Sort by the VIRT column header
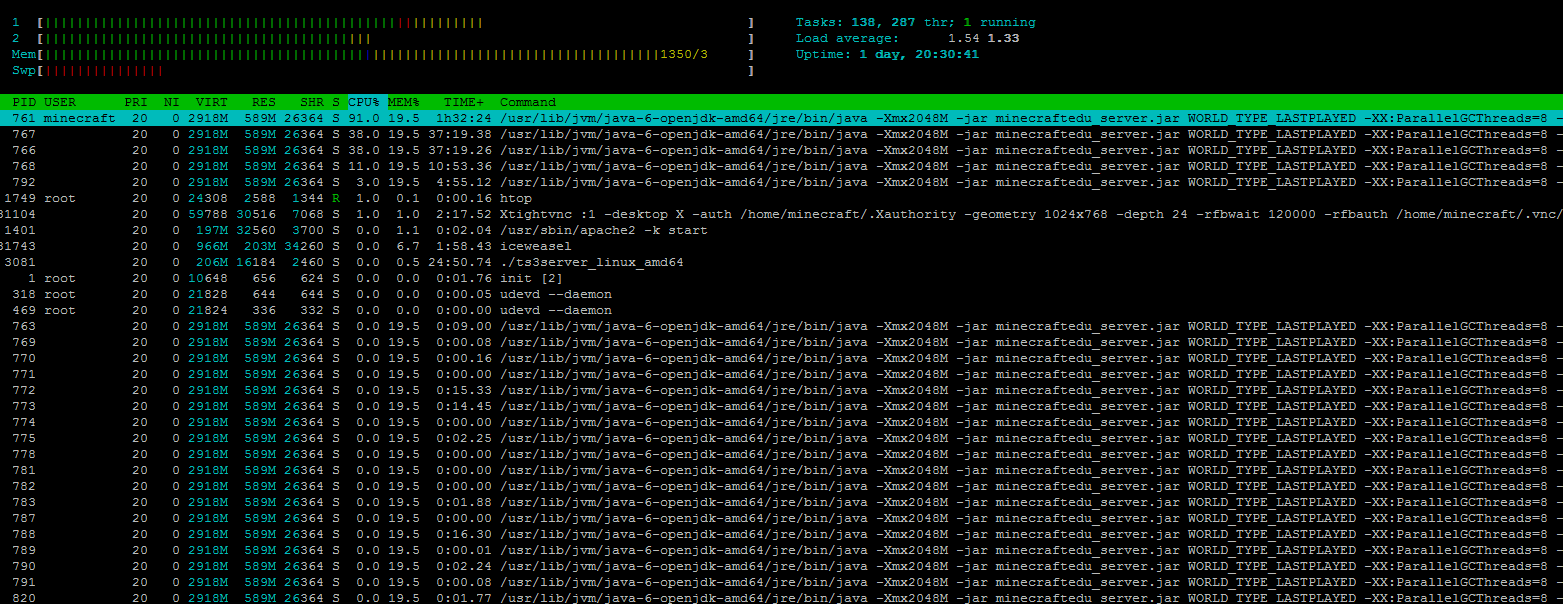This screenshot has width=1563, height=604. pyautogui.click(x=212, y=102)
